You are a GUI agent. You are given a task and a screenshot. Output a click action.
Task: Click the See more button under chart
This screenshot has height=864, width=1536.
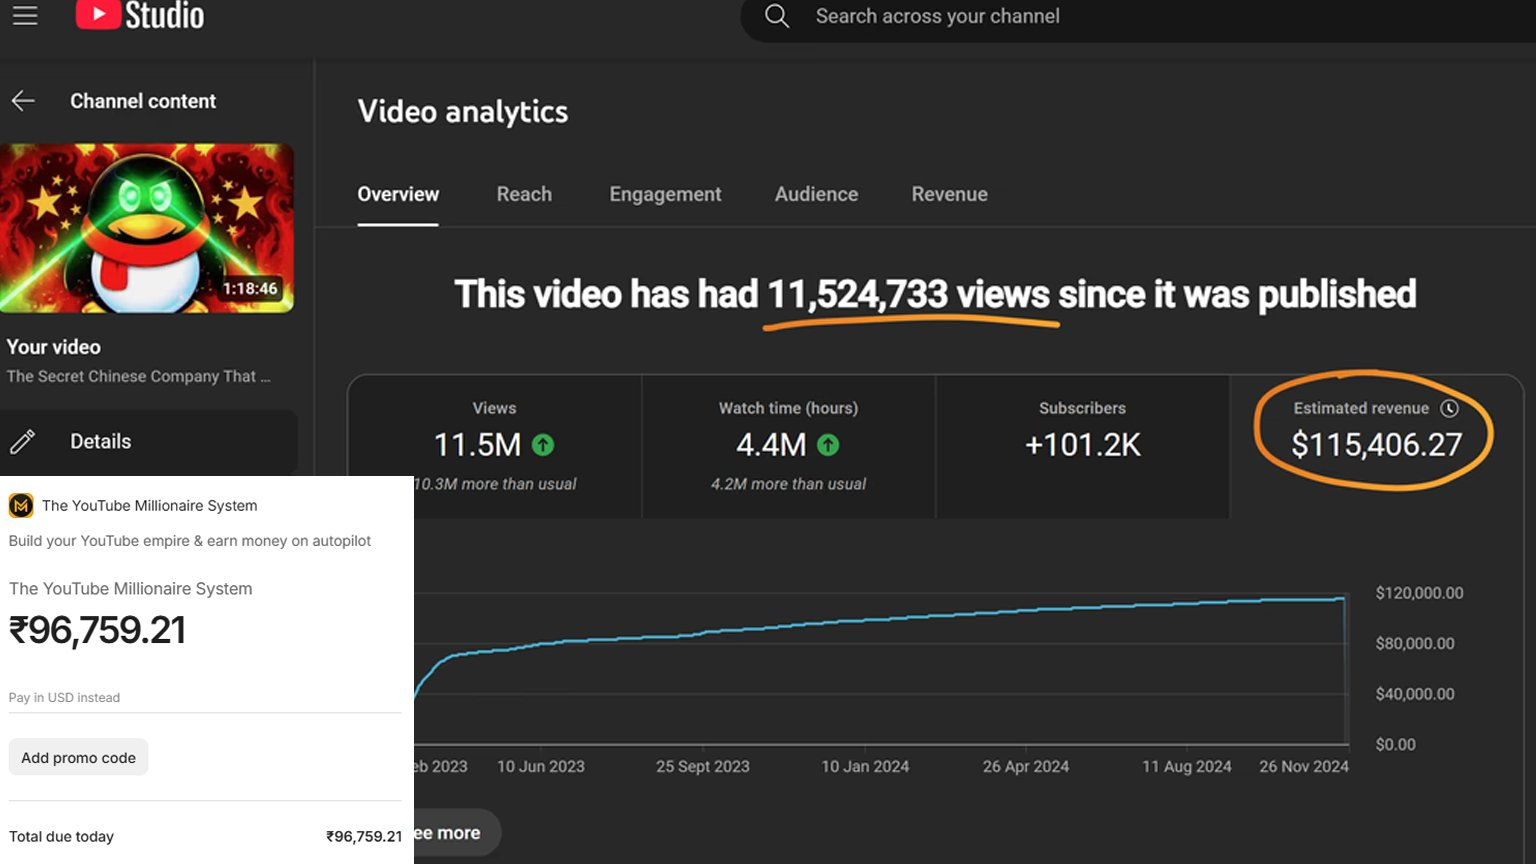(456, 833)
